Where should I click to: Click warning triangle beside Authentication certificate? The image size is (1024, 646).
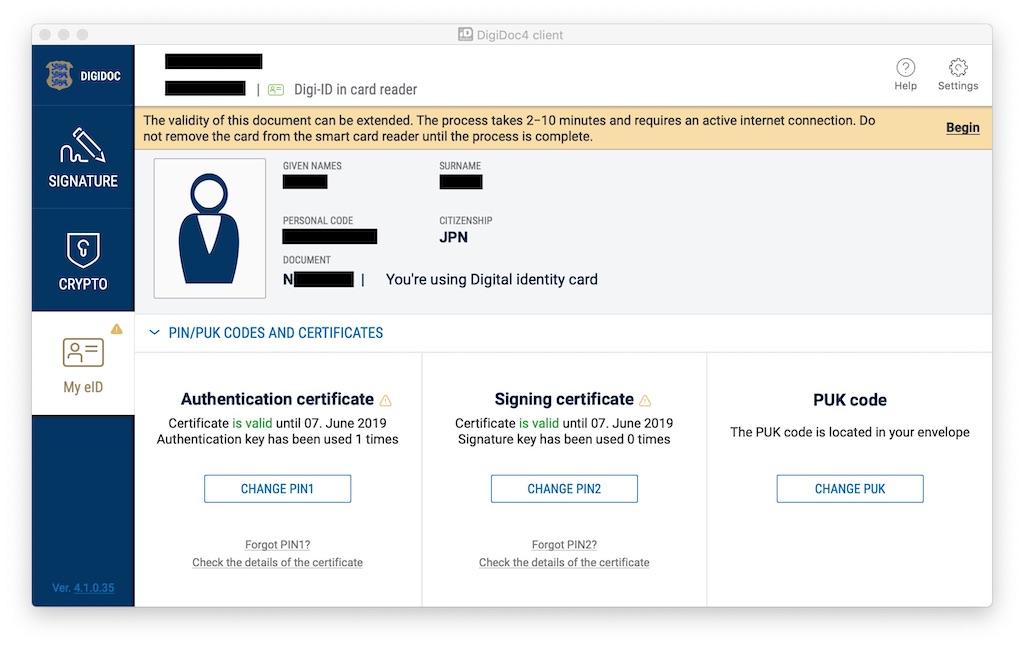point(386,400)
